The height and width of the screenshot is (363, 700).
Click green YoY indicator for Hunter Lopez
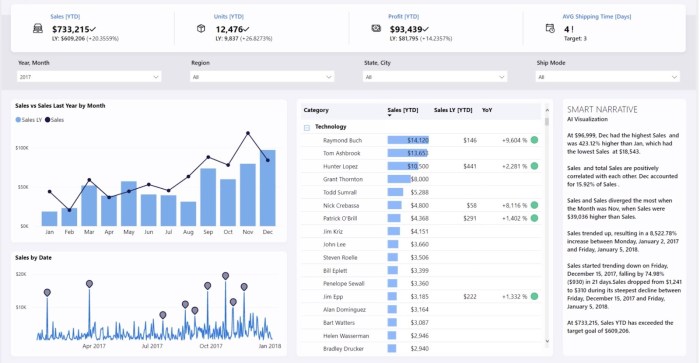tap(534, 166)
